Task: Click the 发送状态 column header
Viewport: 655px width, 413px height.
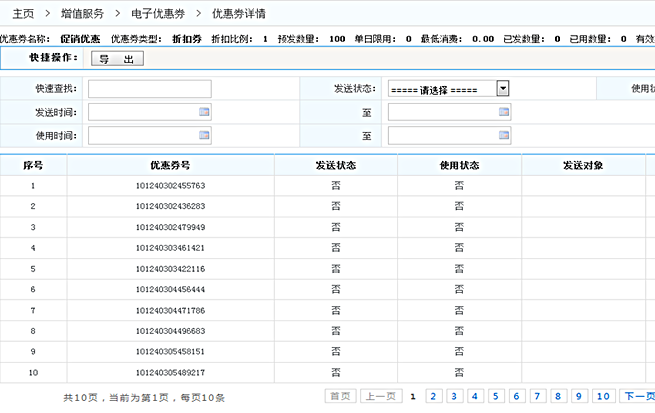Action: pyautogui.click(x=335, y=165)
